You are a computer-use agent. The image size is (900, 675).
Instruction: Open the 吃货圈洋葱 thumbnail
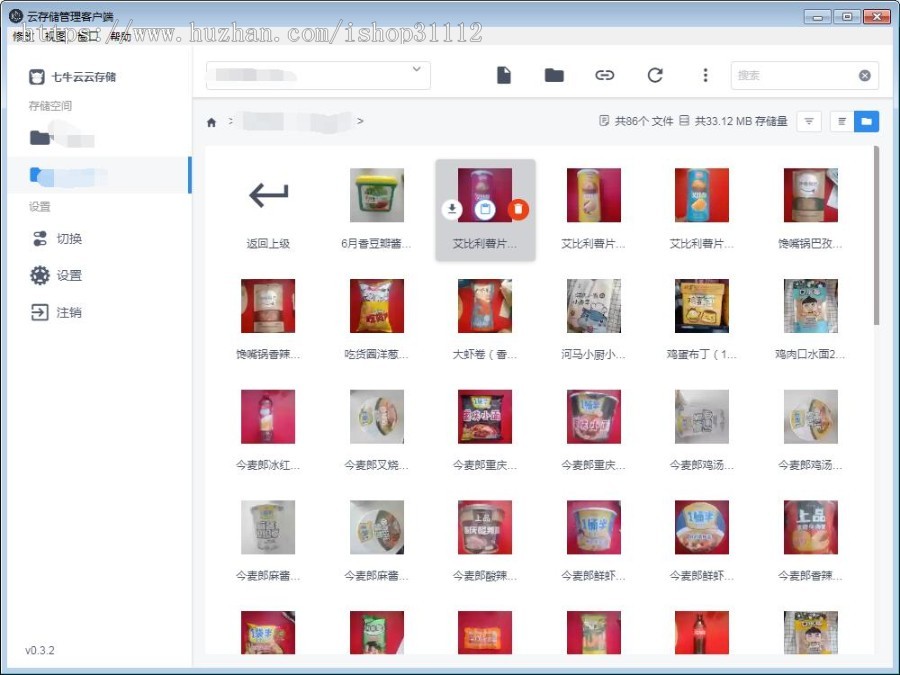point(377,306)
